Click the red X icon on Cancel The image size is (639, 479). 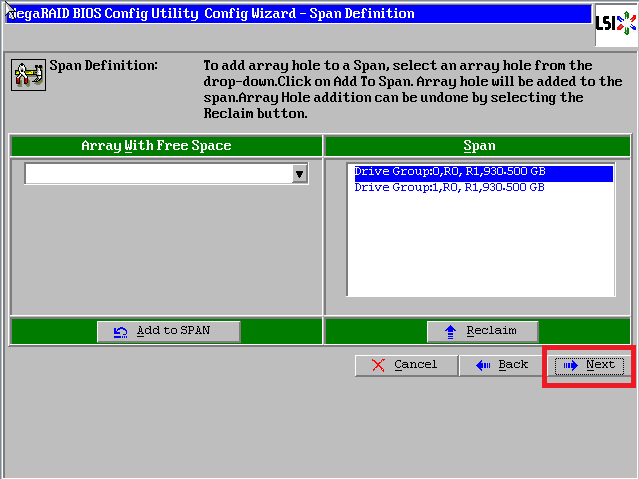[x=377, y=365]
